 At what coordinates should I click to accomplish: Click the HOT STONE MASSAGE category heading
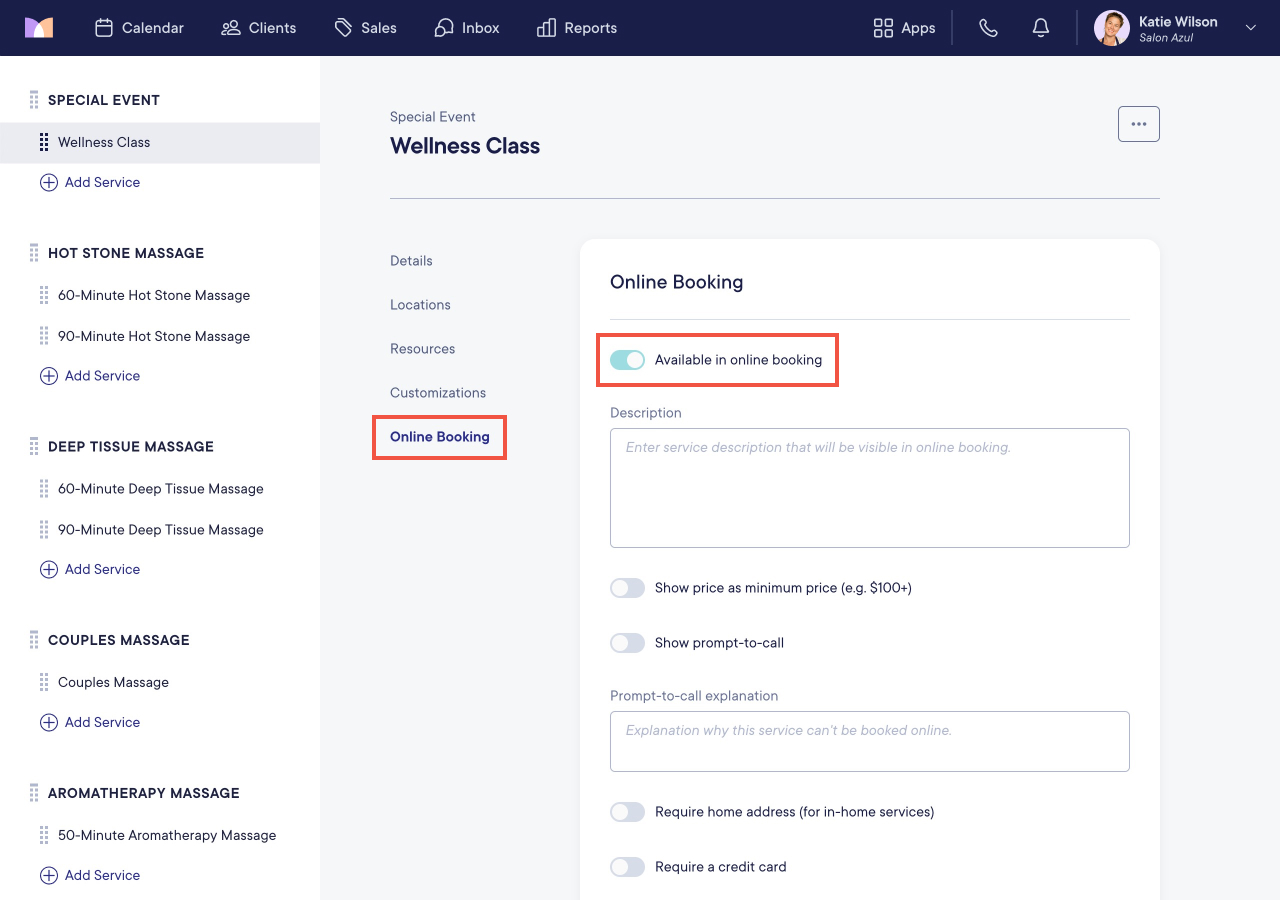click(126, 253)
